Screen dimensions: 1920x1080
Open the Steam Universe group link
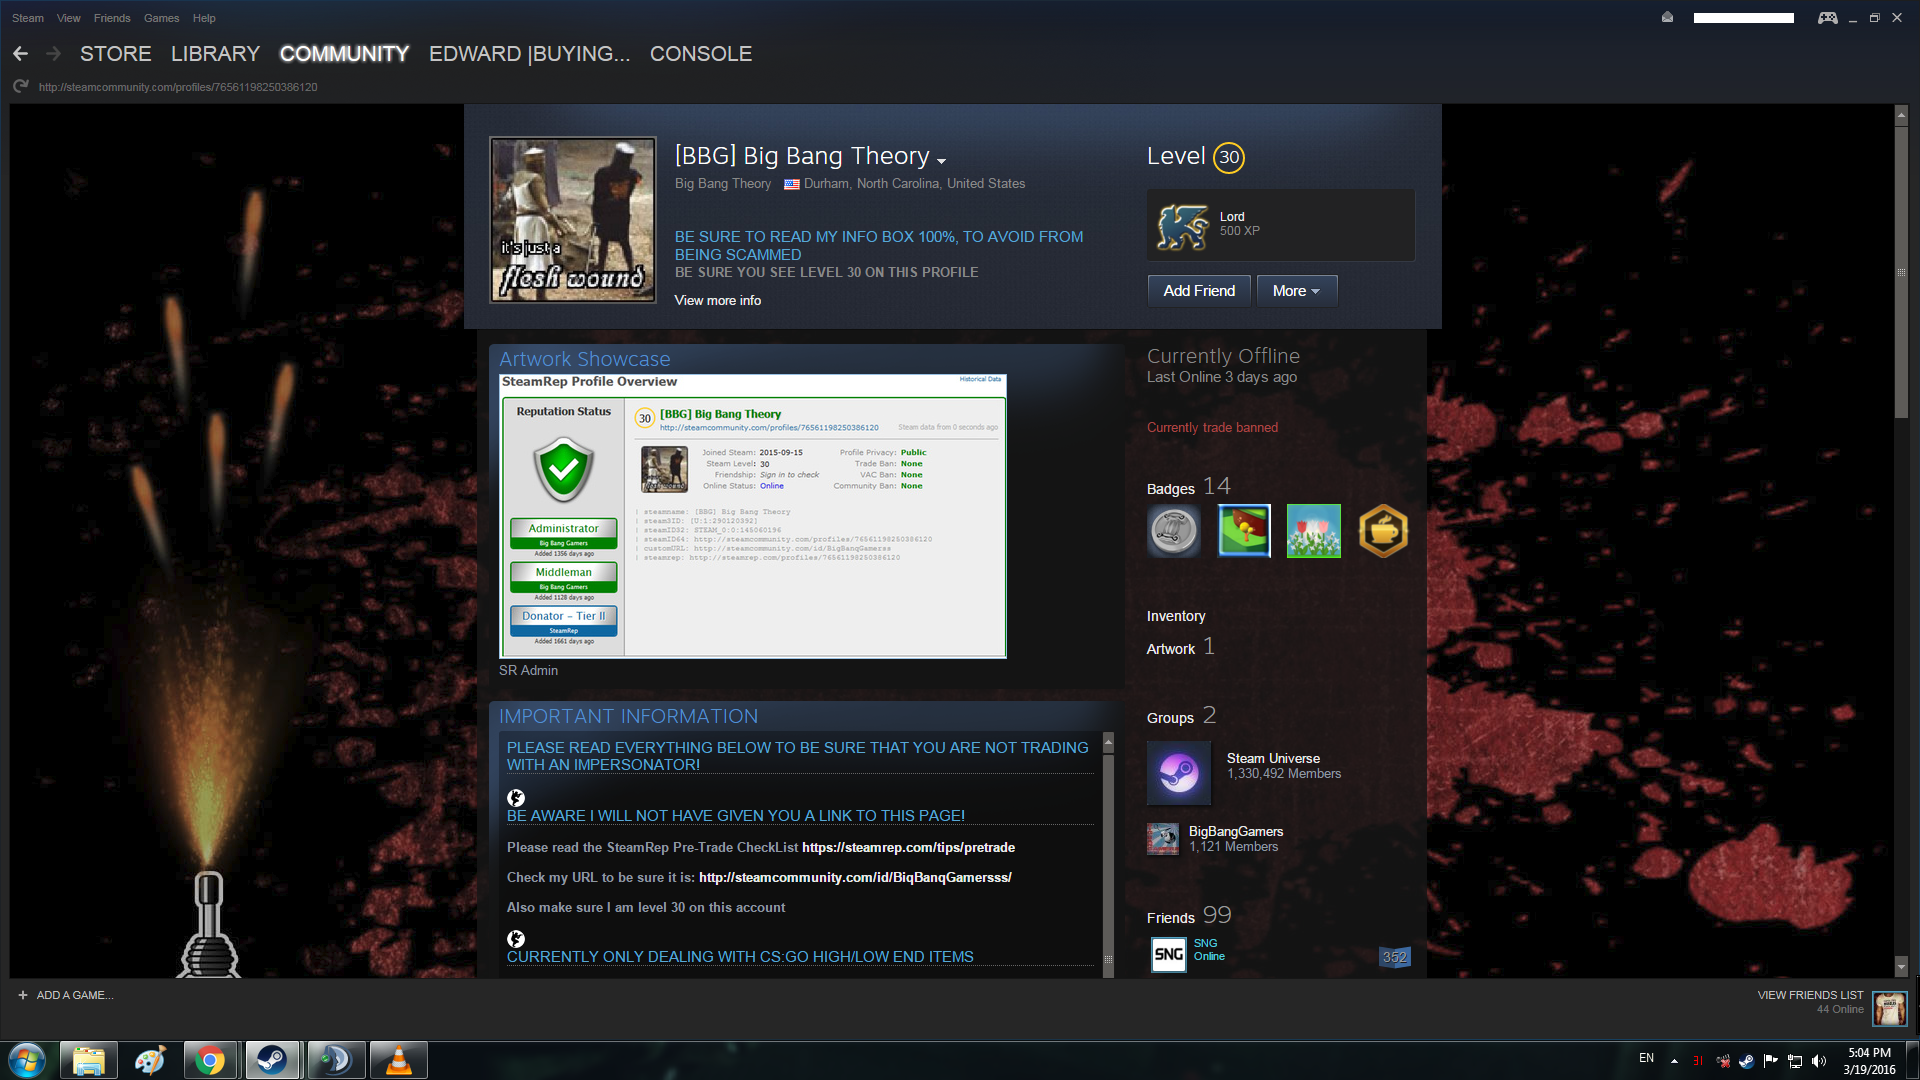point(1273,758)
